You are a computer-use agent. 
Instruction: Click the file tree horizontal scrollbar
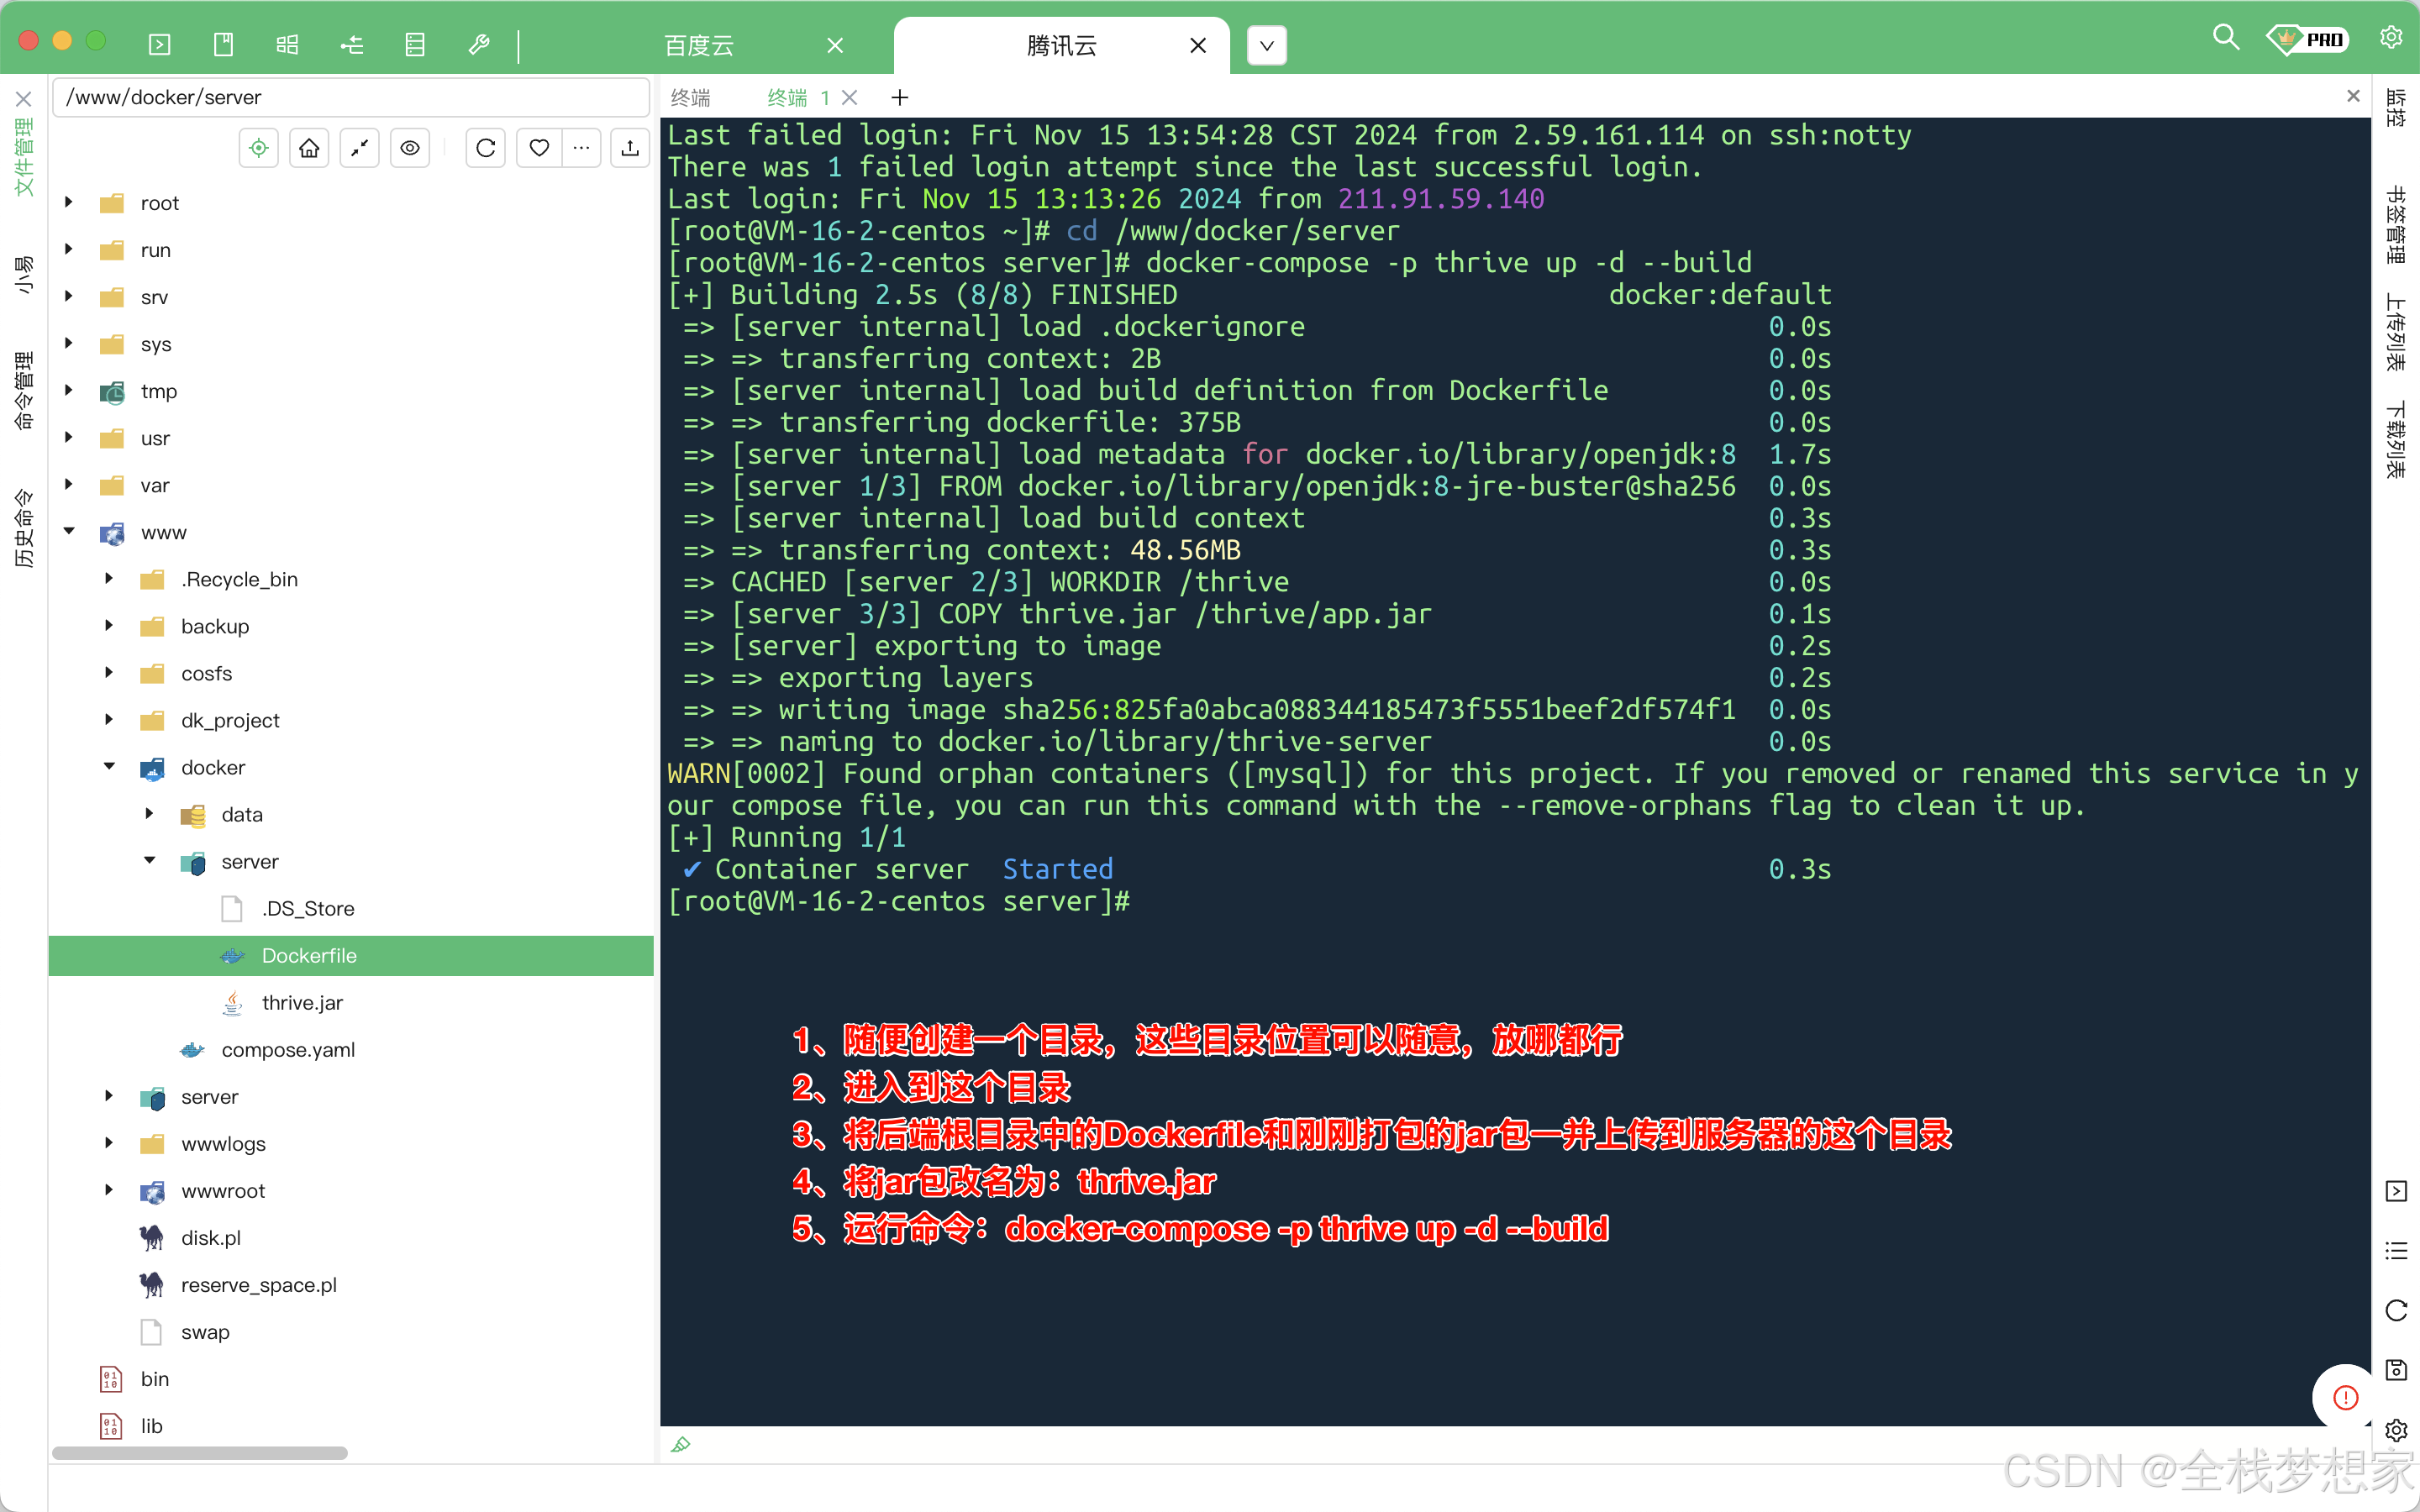tap(200, 1452)
